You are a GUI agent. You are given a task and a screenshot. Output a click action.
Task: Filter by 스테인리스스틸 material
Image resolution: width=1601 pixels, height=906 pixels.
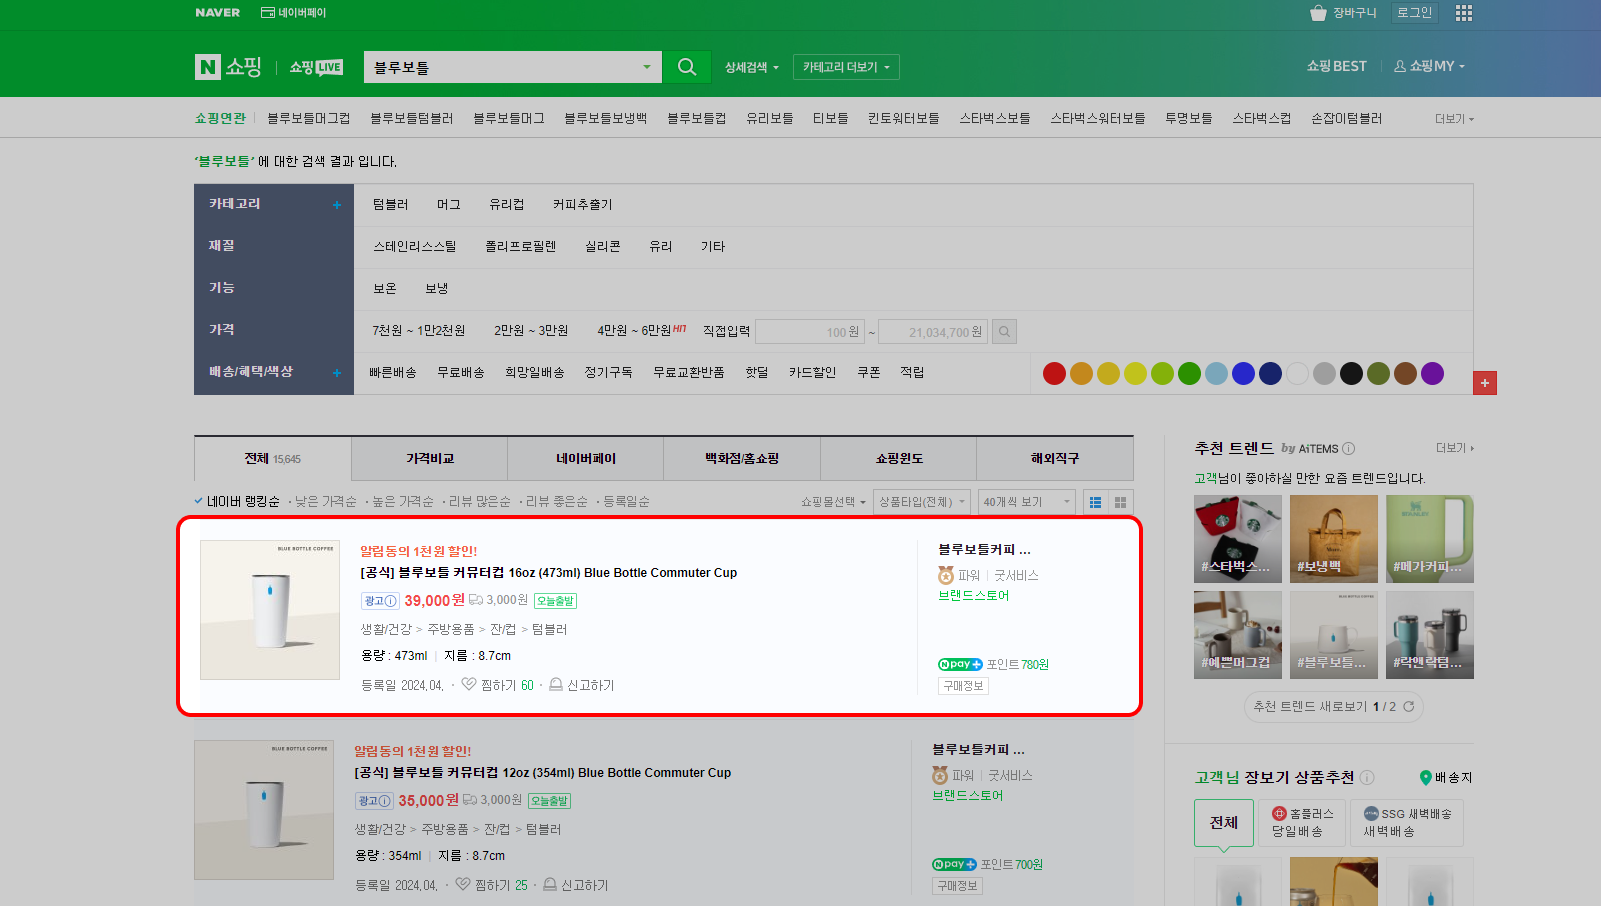click(415, 247)
